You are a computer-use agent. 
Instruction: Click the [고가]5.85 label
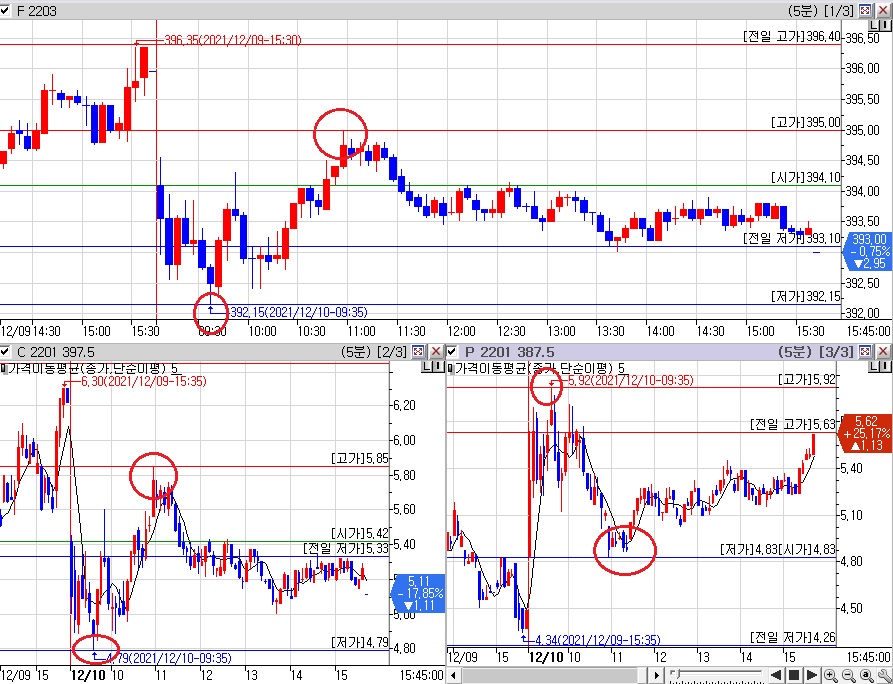(x=360, y=458)
